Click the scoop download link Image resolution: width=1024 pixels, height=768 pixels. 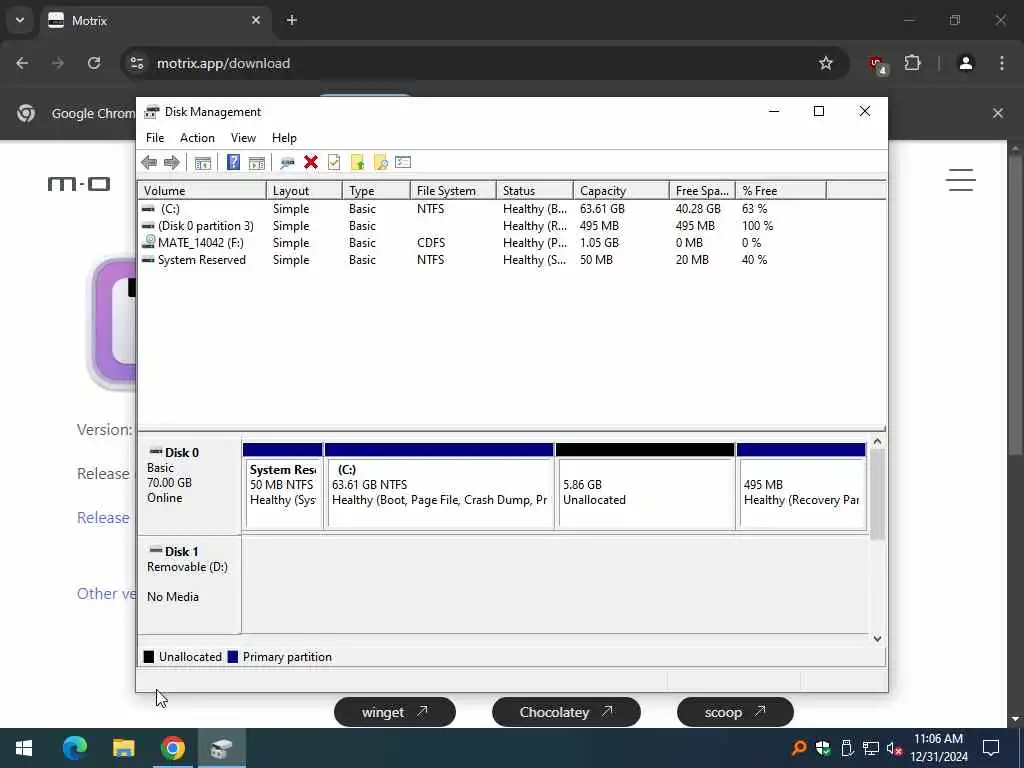click(x=735, y=712)
